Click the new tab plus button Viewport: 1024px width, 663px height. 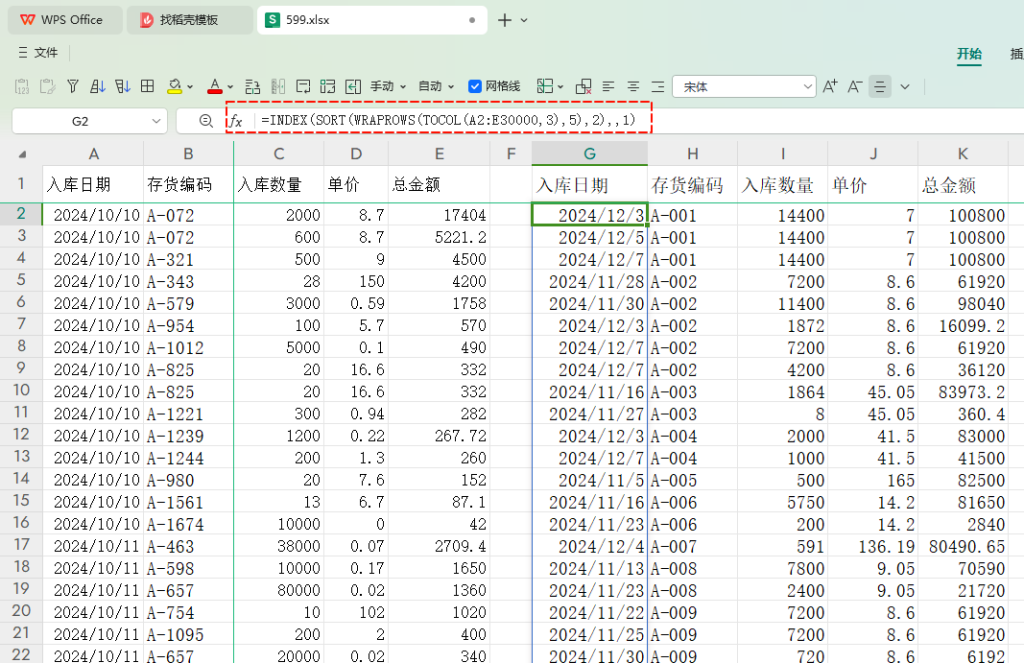pyautogui.click(x=504, y=20)
